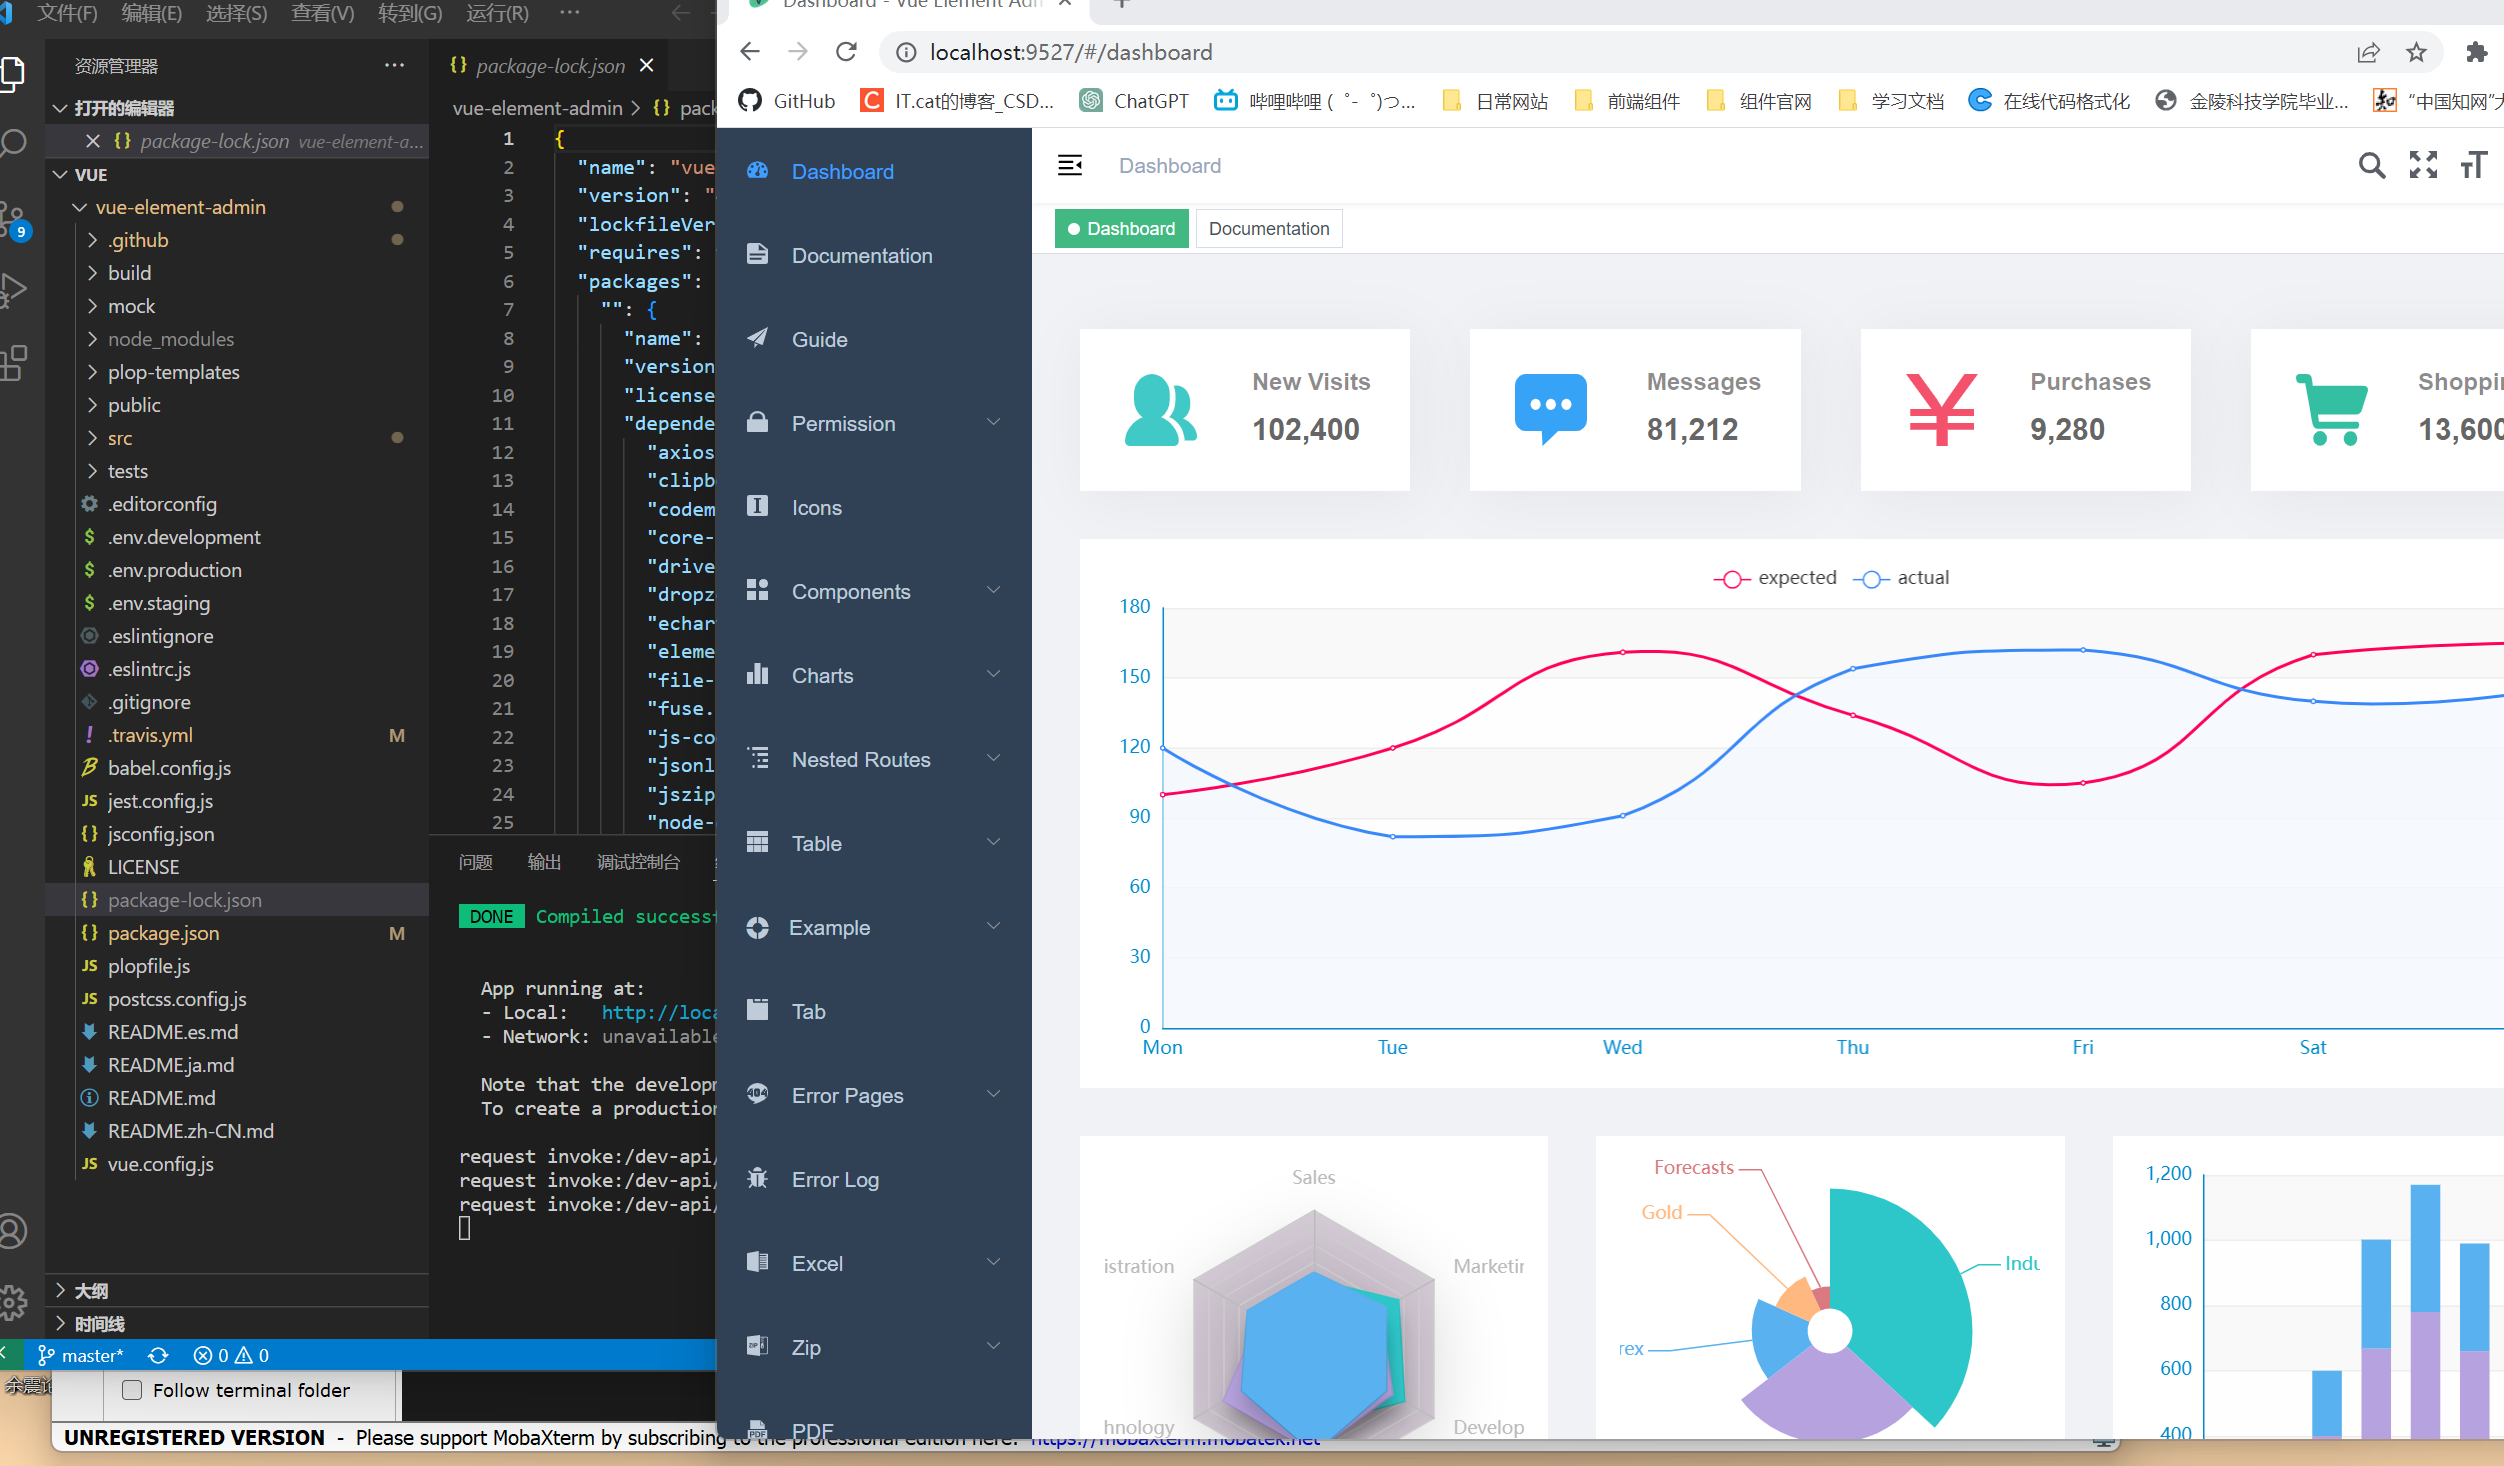Click the hamburger sidebar collapse icon
This screenshot has height=1466, width=2504.
point(1070,166)
